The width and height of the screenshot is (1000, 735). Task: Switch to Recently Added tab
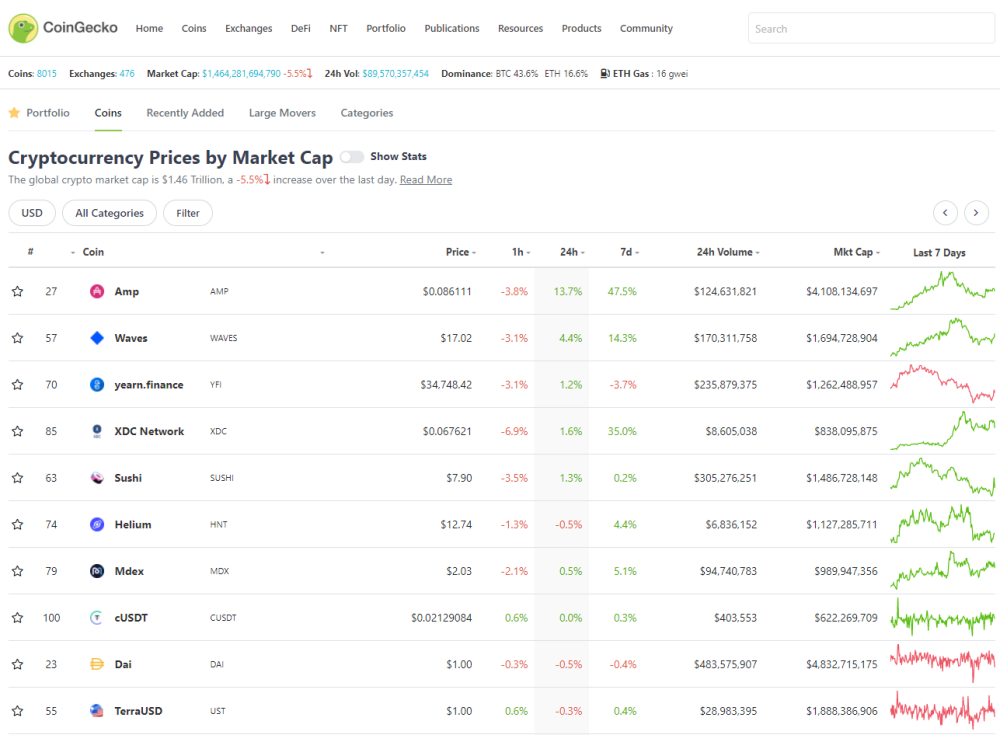[185, 113]
